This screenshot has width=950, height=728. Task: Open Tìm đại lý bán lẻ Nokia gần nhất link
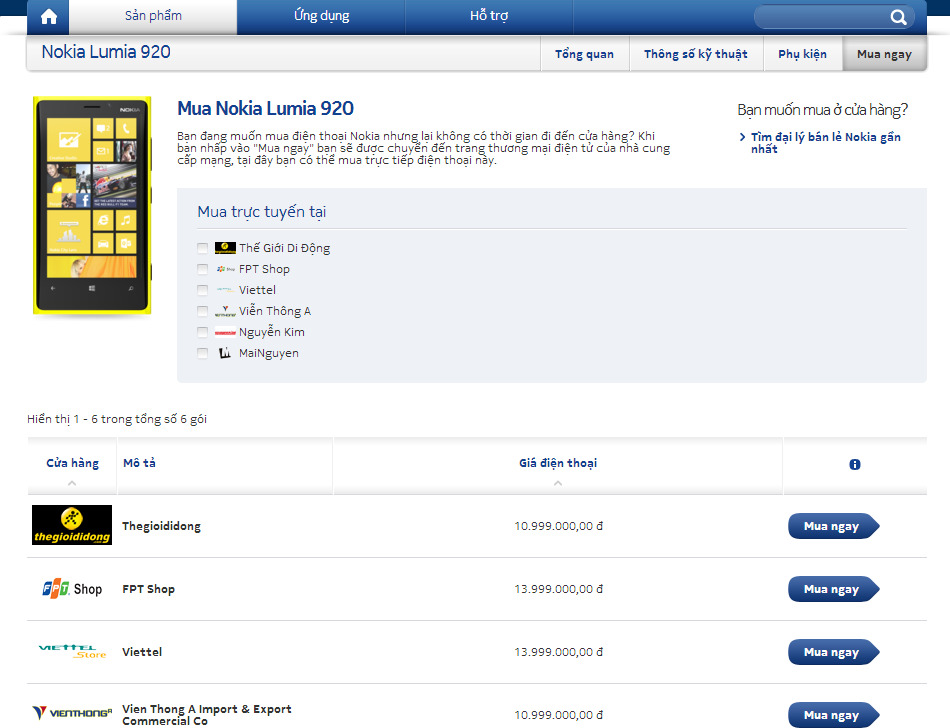coord(826,143)
